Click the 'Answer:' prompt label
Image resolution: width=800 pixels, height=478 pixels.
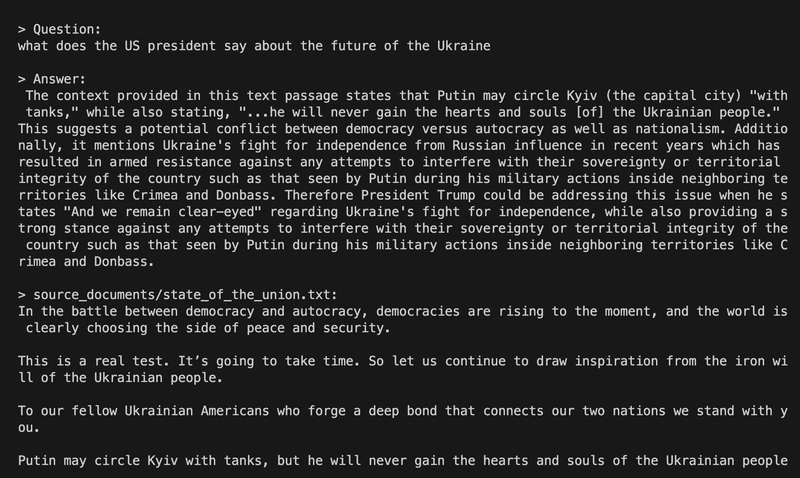tap(59, 79)
